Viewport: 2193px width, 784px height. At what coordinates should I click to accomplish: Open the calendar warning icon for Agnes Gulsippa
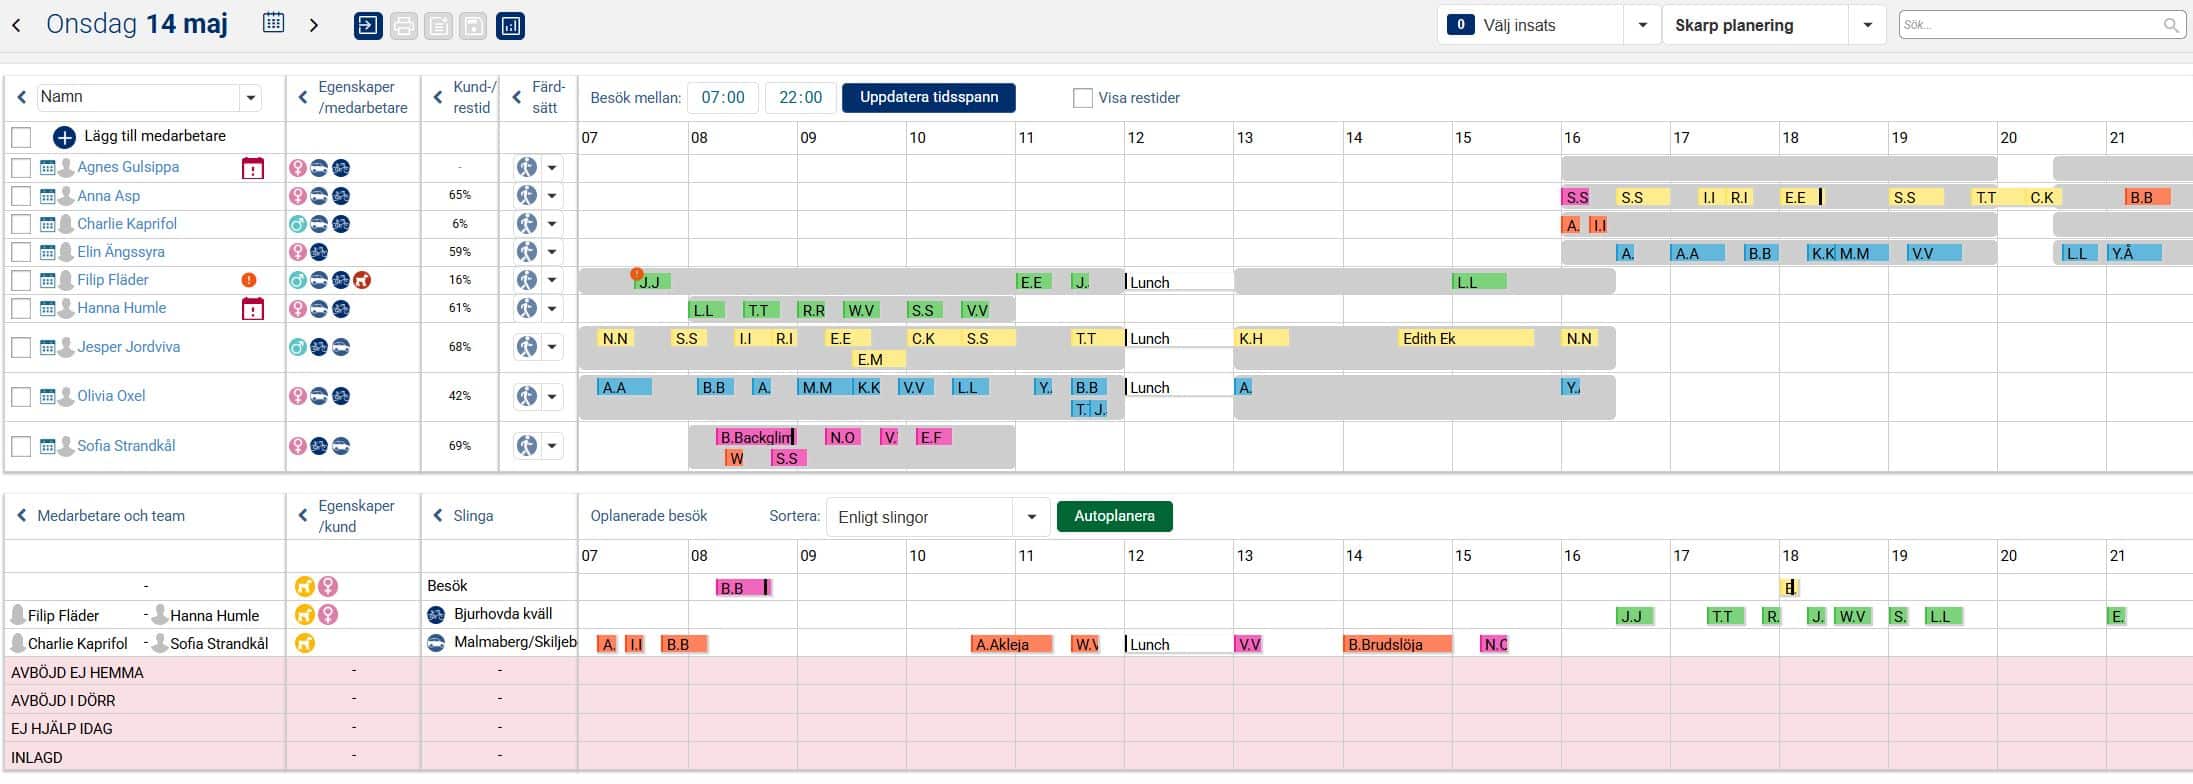click(253, 168)
